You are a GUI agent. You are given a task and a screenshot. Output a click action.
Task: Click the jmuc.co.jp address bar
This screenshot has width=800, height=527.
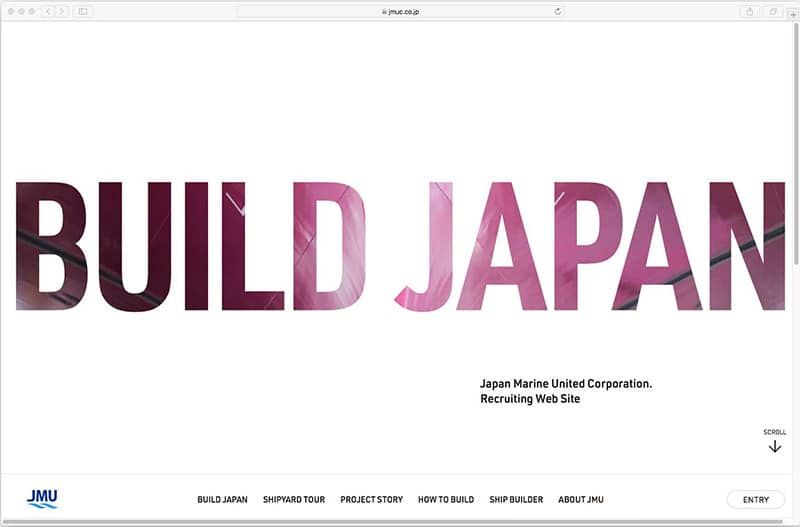pyautogui.click(x=401, y=11)
